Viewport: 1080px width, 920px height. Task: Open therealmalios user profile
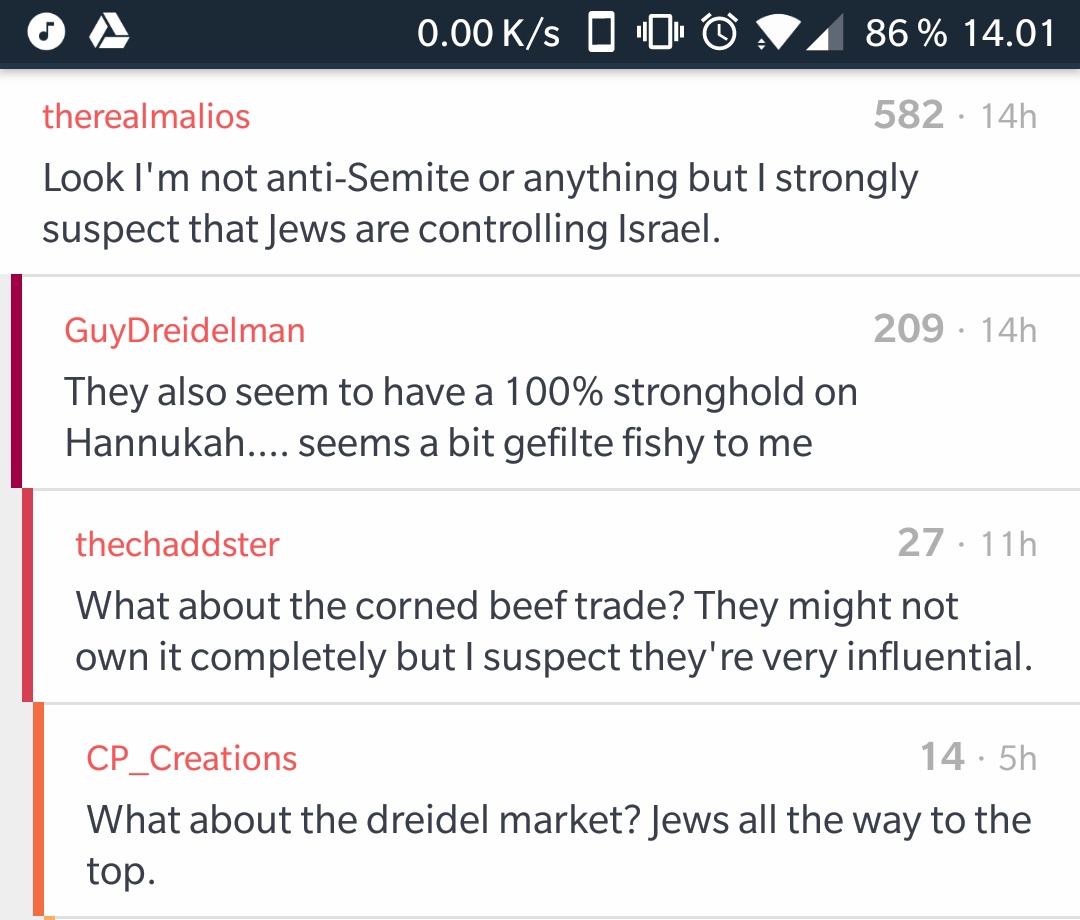(146, 117)
